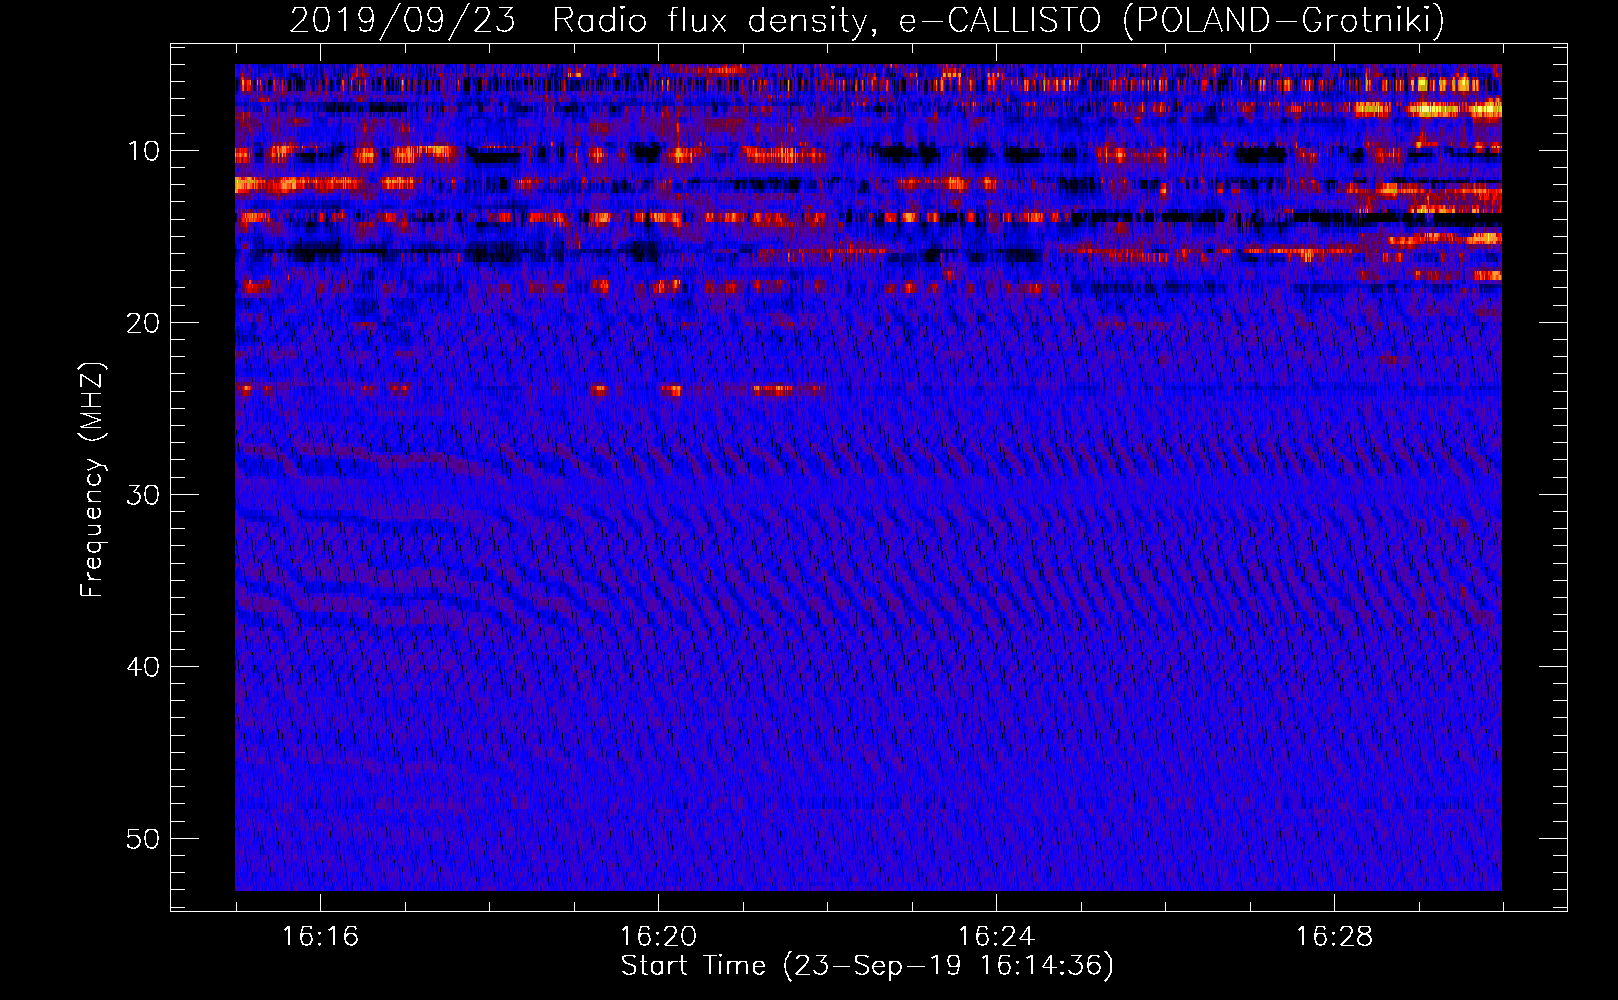Click the '50' frequency tick label

click(144, 839)
